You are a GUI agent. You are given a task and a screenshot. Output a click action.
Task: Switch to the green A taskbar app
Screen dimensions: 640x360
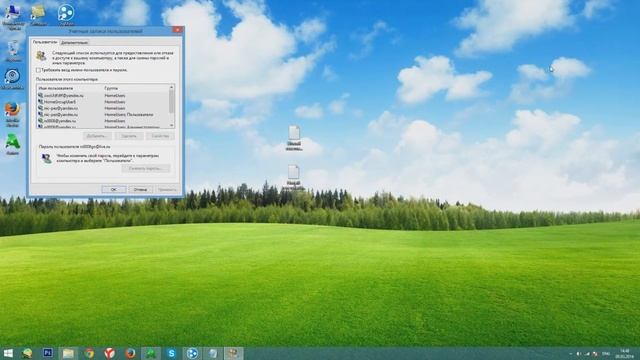pyautogui.click(x=151, y=353)
